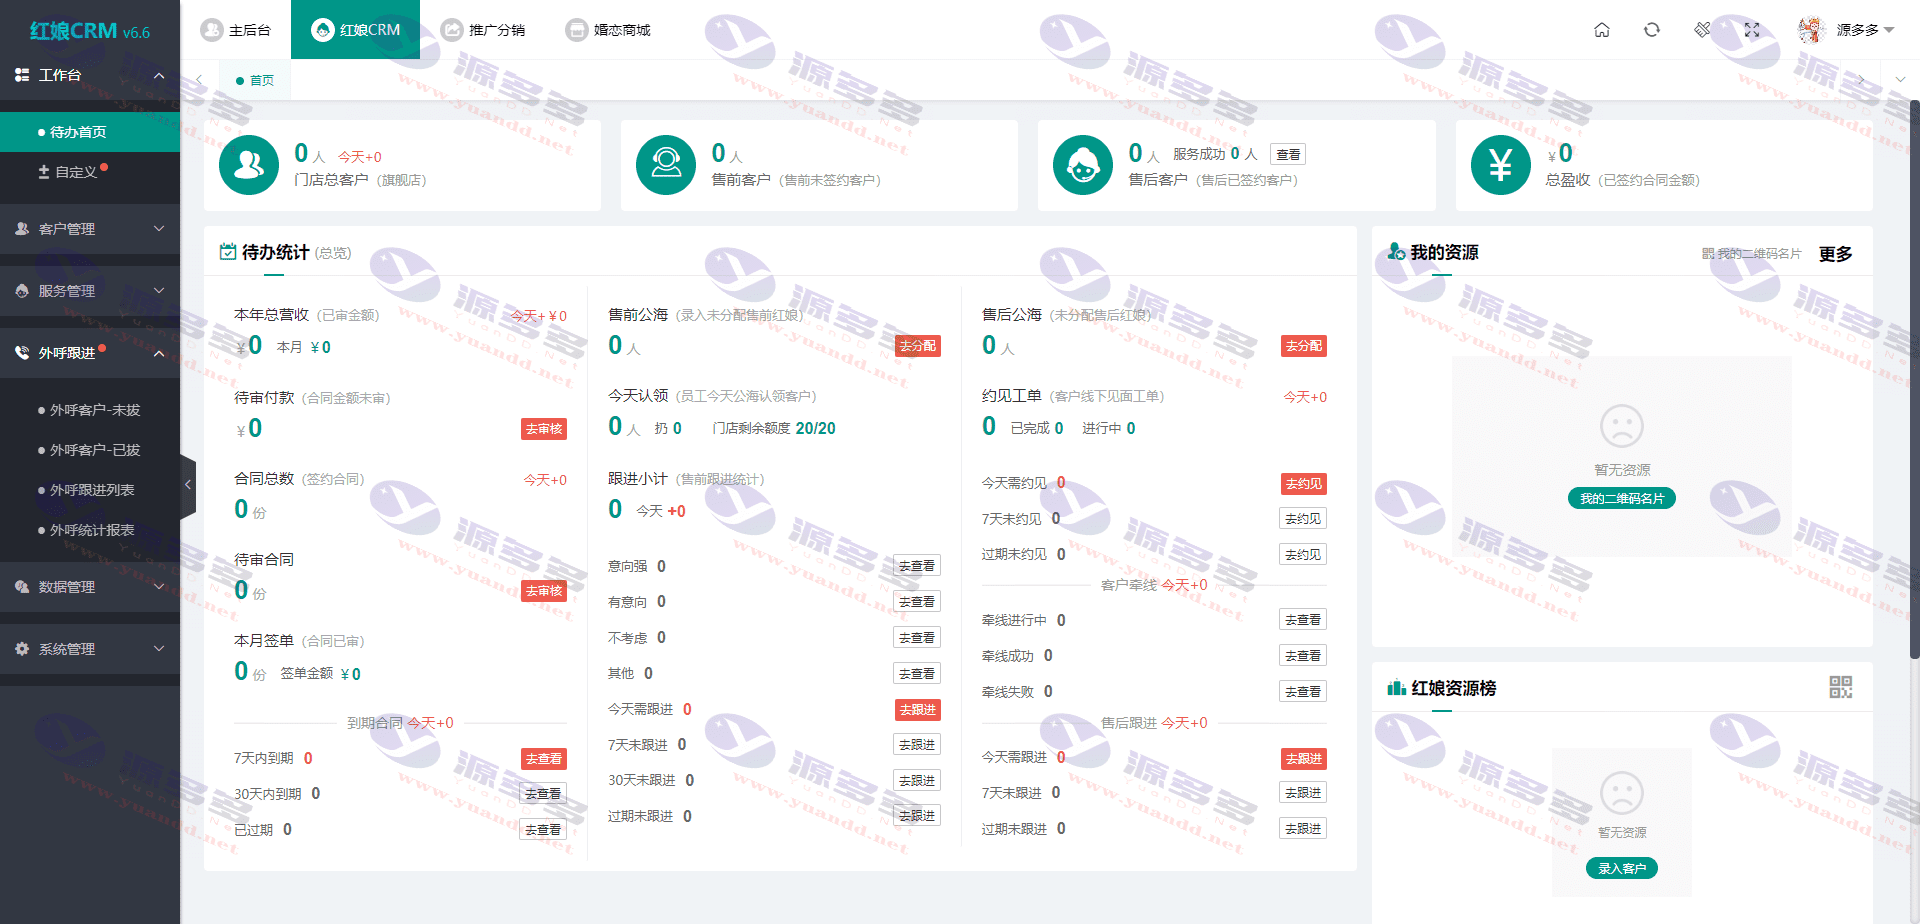Open 外呼统计报表 in sidebar
Viewport: 1920px width, 924px height.
point(92,530)
